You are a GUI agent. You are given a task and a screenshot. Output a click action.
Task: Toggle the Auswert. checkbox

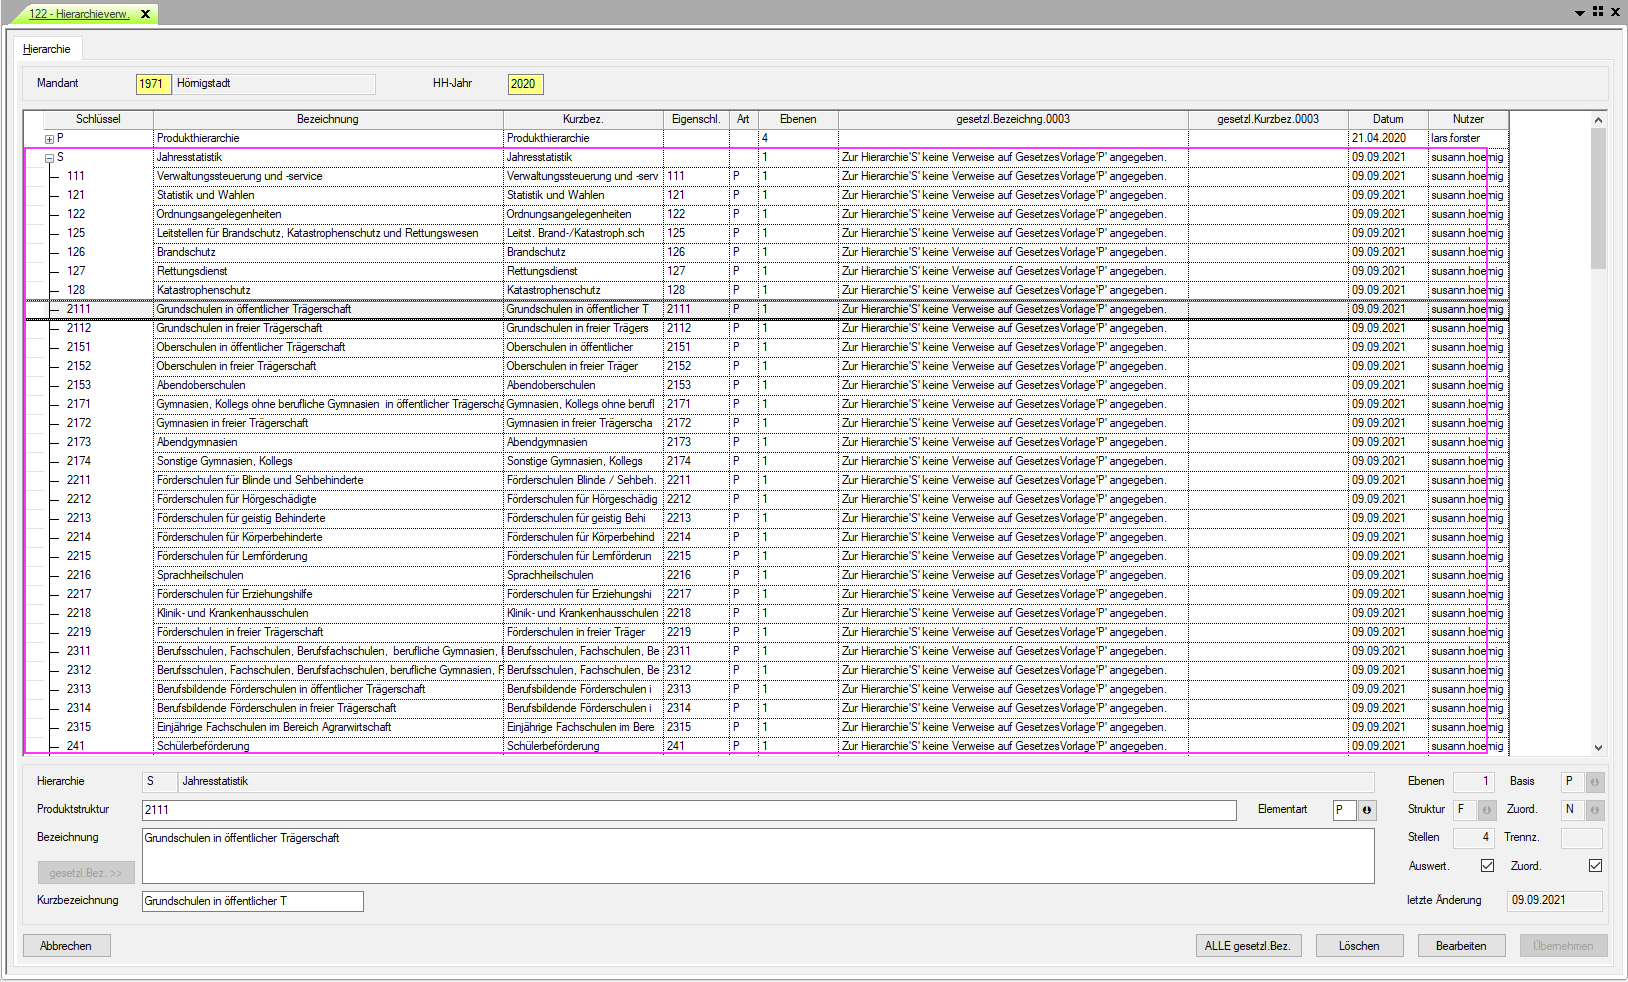click(1487, 866)
